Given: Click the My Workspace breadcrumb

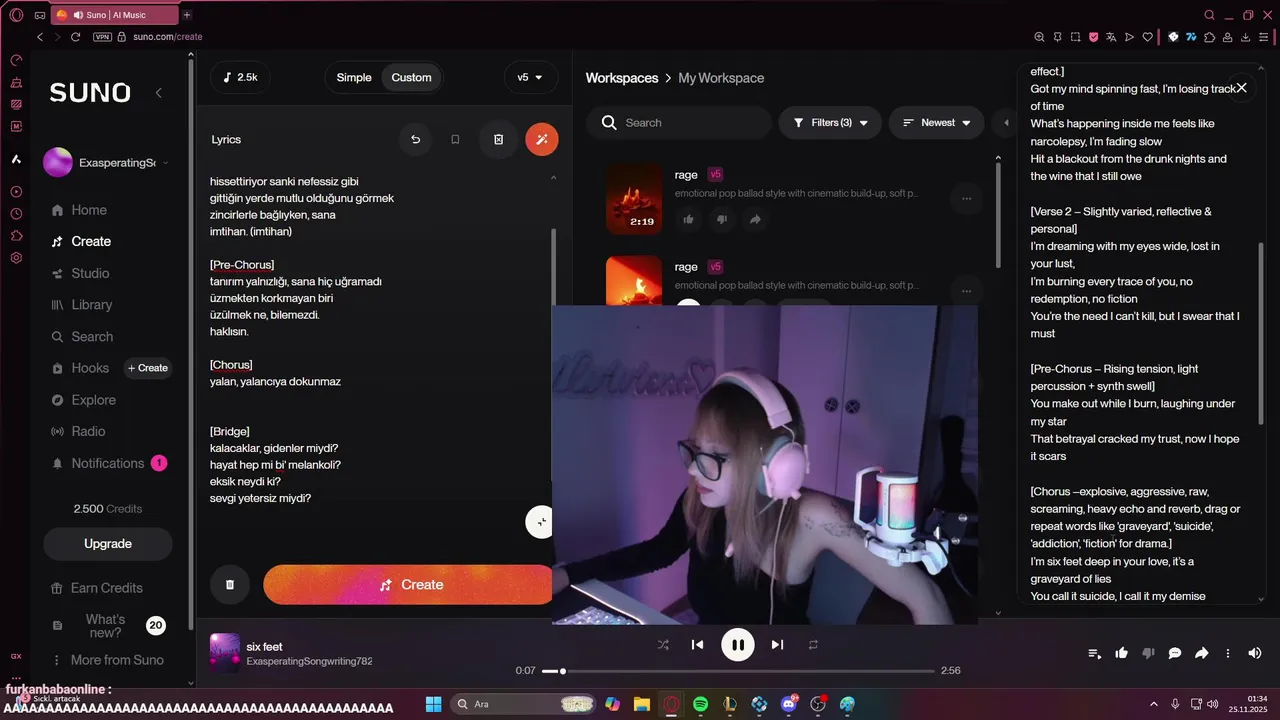Looking at the screenshot, I should 721,78.
